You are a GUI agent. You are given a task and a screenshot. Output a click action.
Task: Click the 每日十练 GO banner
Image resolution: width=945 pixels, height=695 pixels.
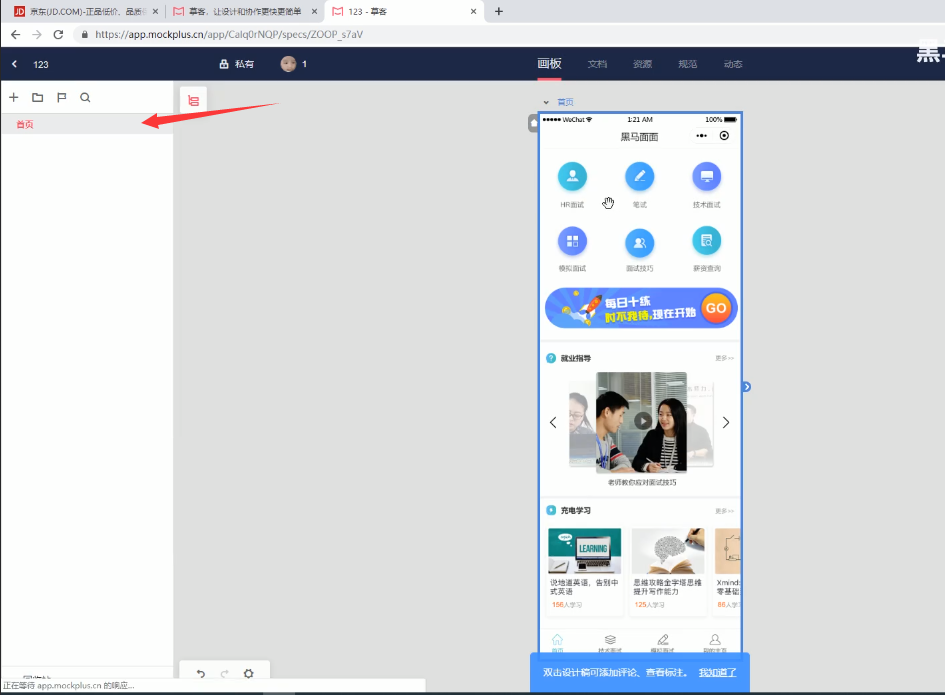641,308
